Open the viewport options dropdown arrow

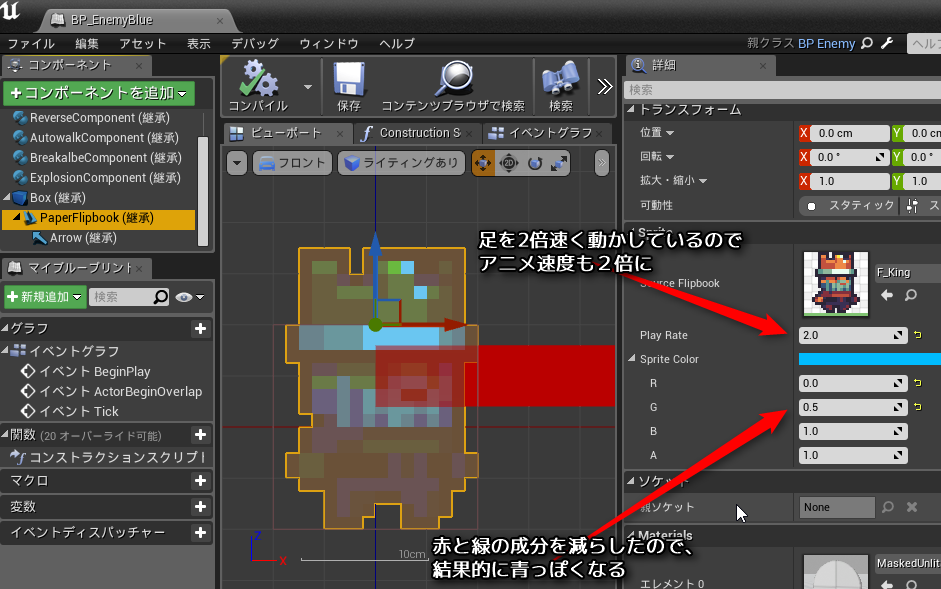[x=237, y=163]
